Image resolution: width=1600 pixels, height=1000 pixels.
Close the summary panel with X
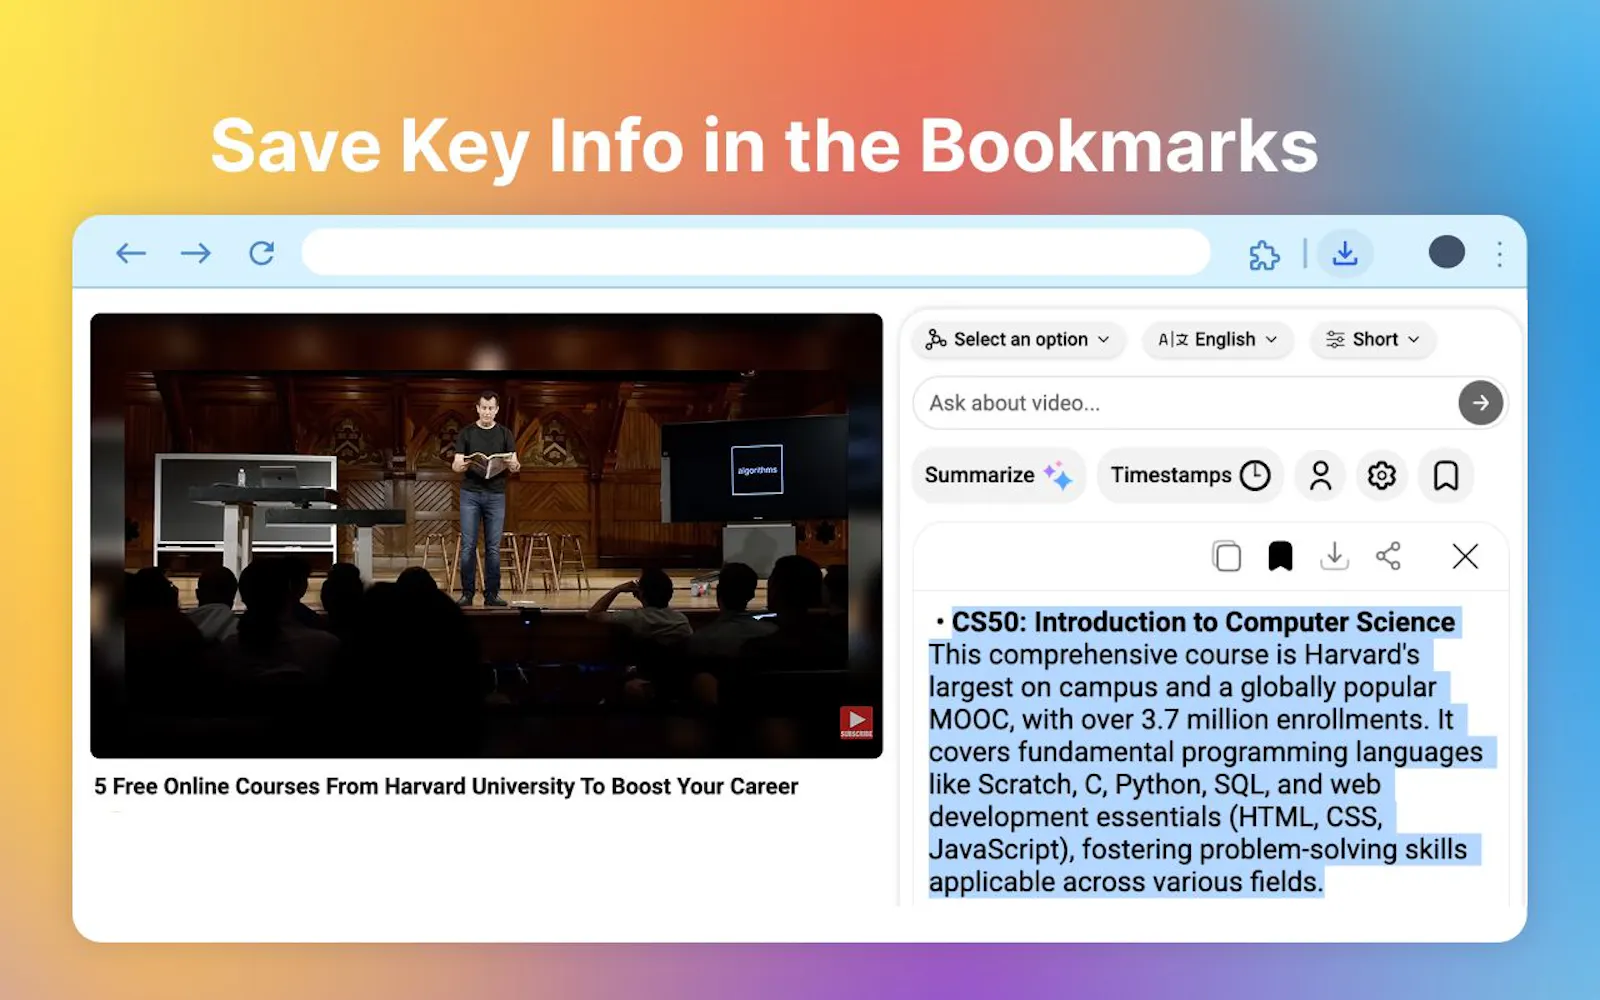click(x=1465, y=556)
